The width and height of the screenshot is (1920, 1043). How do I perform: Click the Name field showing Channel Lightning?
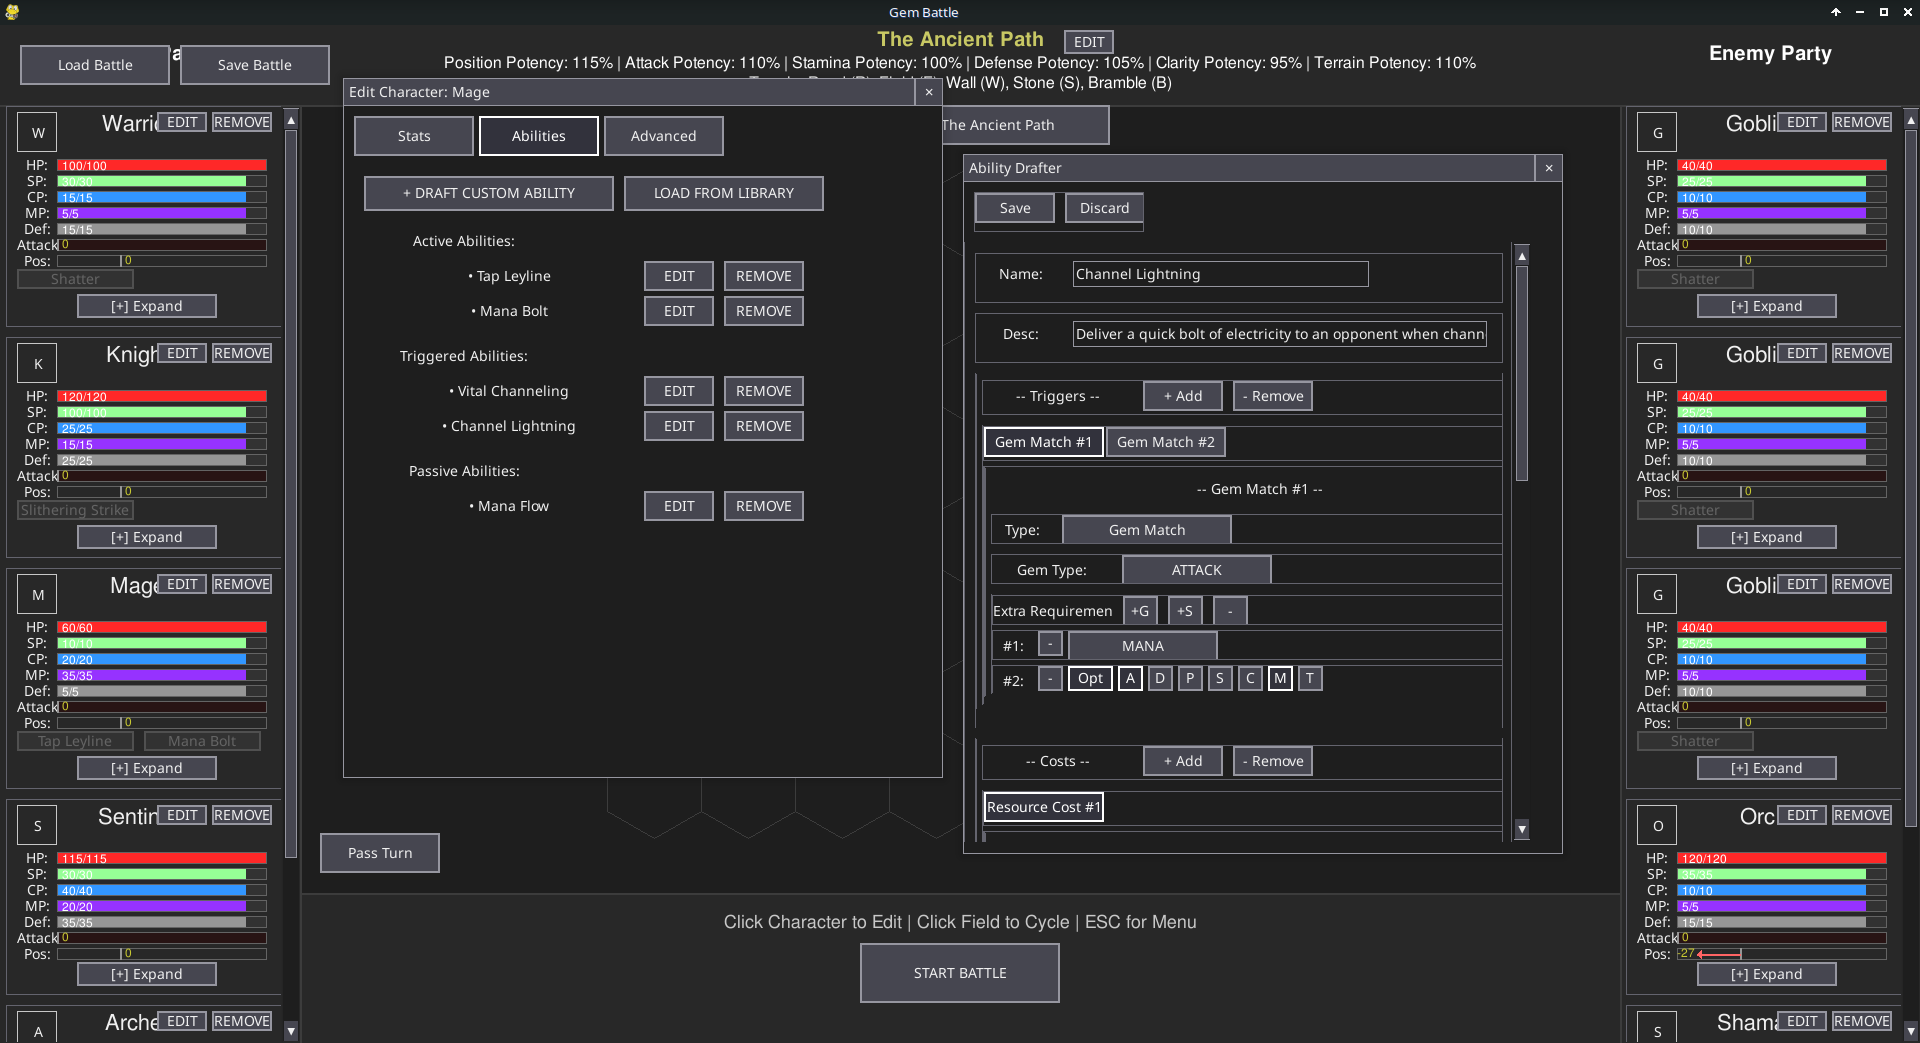1220,273
